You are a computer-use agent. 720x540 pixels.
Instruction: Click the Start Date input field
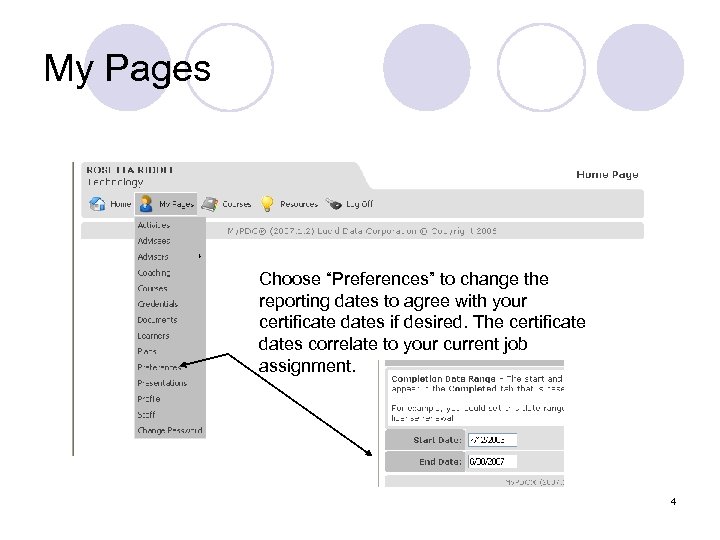tap(492, 440)
